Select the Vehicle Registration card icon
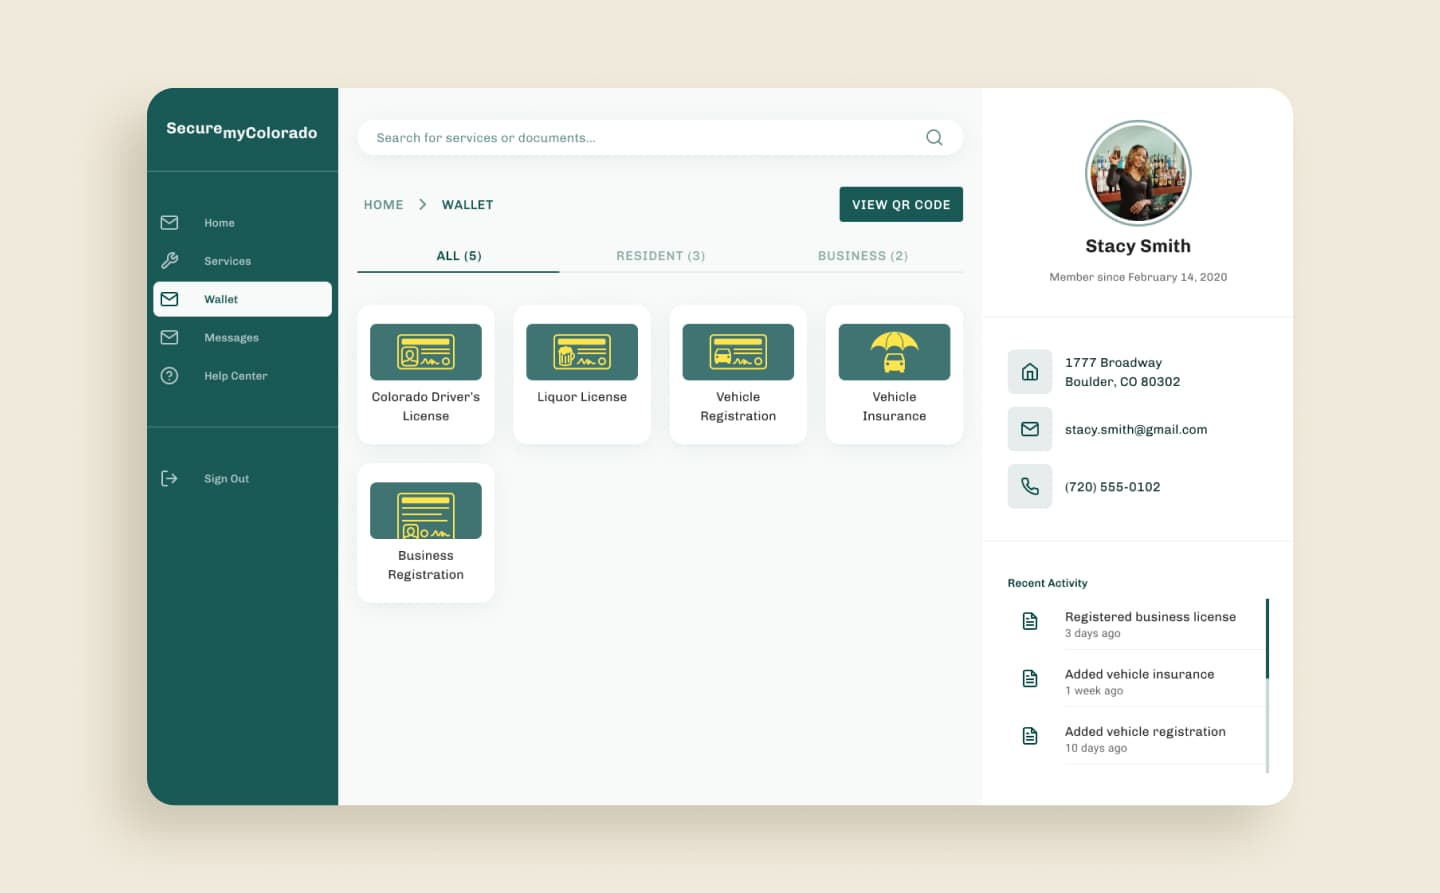The height and width of the screenshot is (893, 1440). click(x=738, y=352)
